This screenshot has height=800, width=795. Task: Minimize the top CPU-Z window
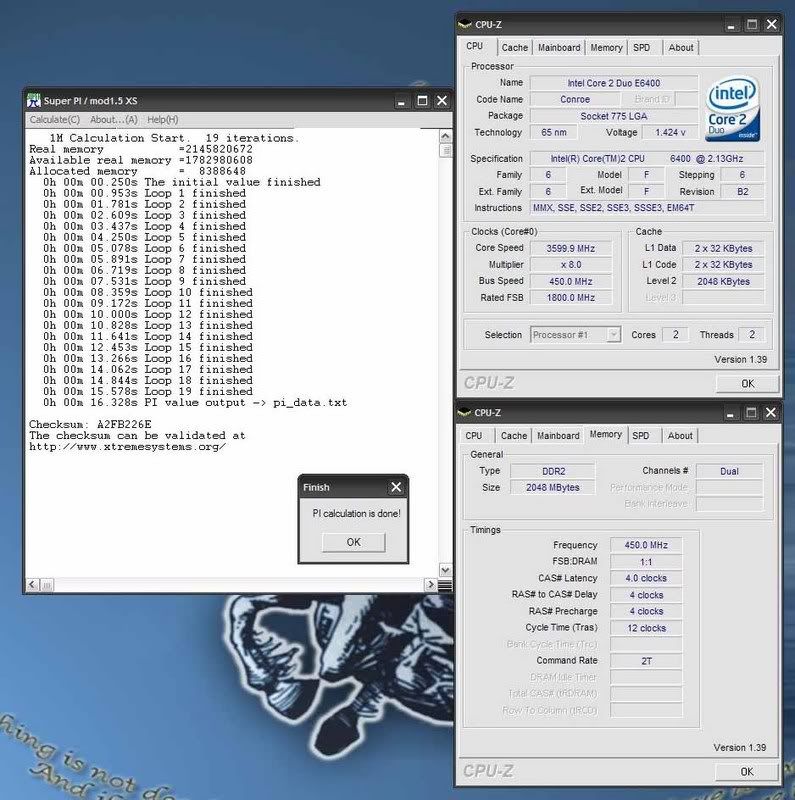731,24
